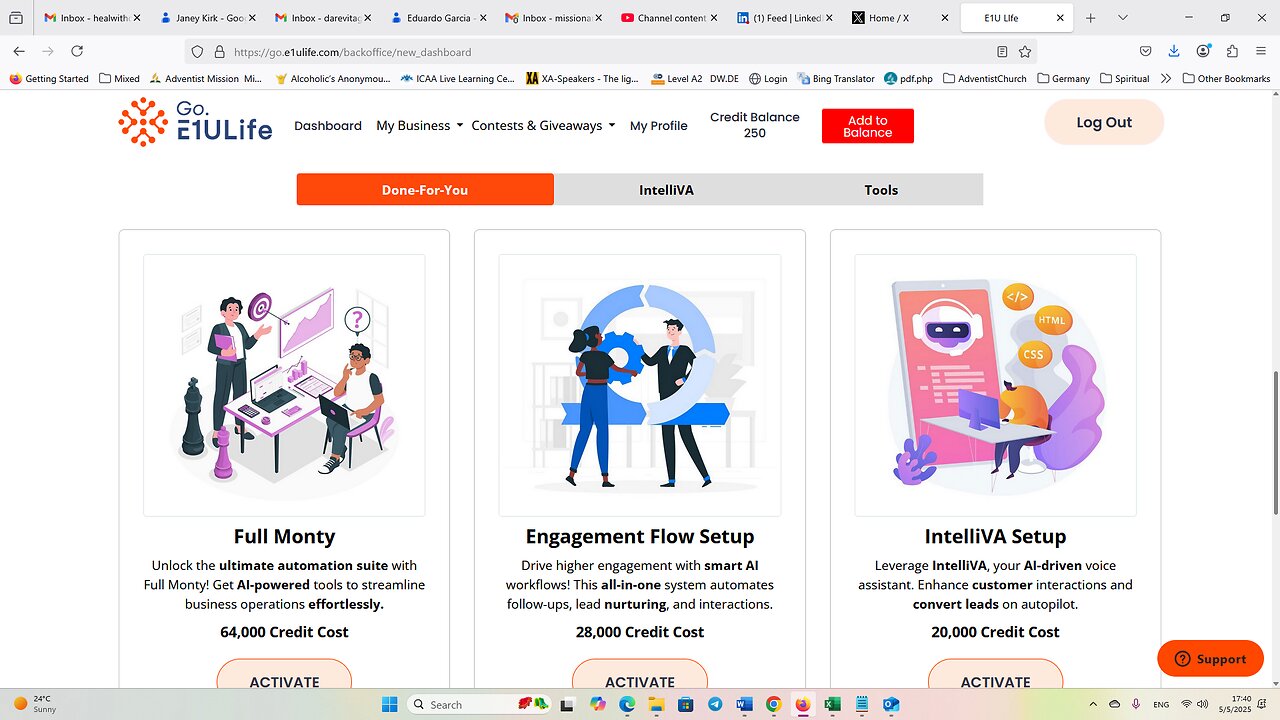The height and width of the screenshot is (720, 1280).
Task: Show hidden system tray icons
Action: point(1091,704)
